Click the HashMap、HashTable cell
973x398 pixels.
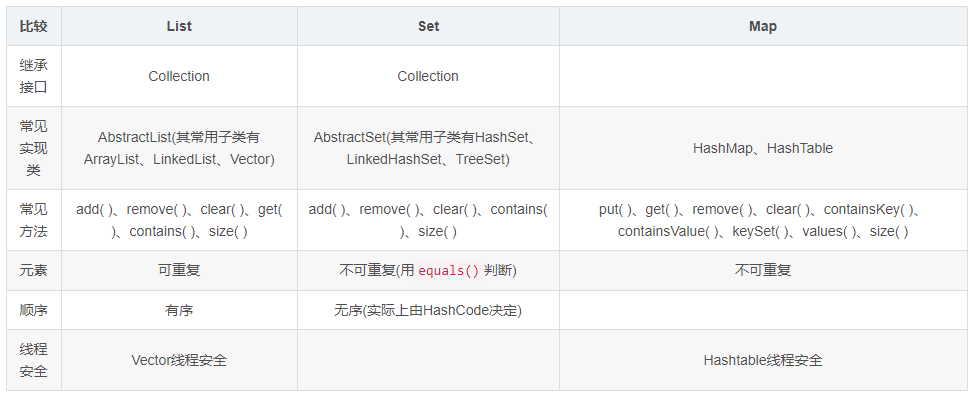coord(763,148)
